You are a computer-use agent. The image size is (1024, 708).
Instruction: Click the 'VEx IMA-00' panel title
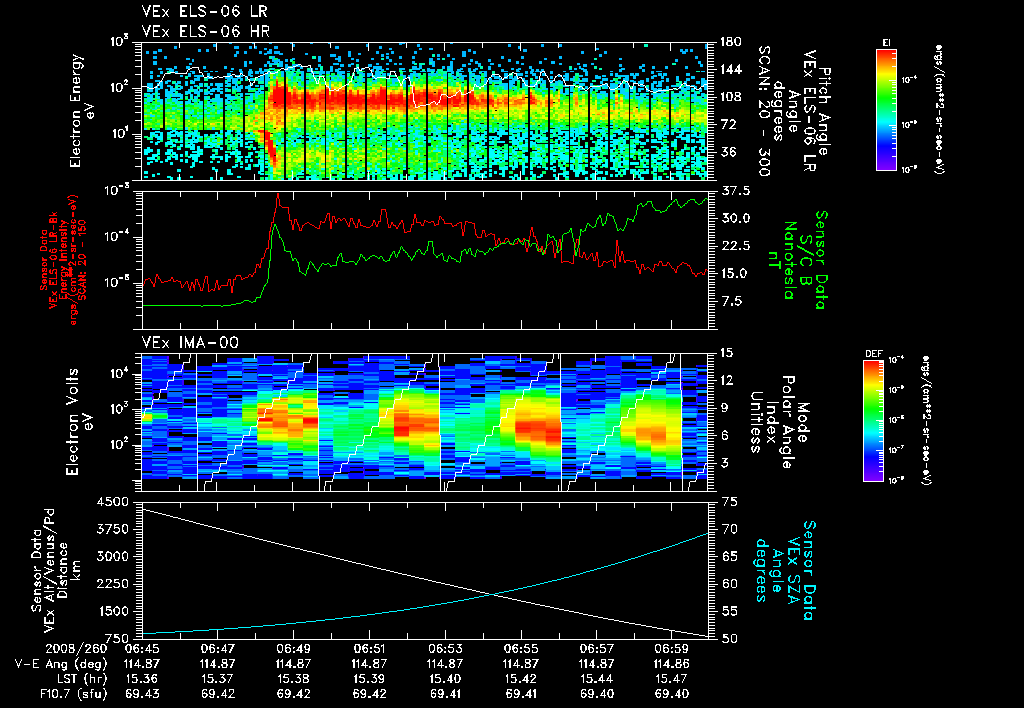190,342
